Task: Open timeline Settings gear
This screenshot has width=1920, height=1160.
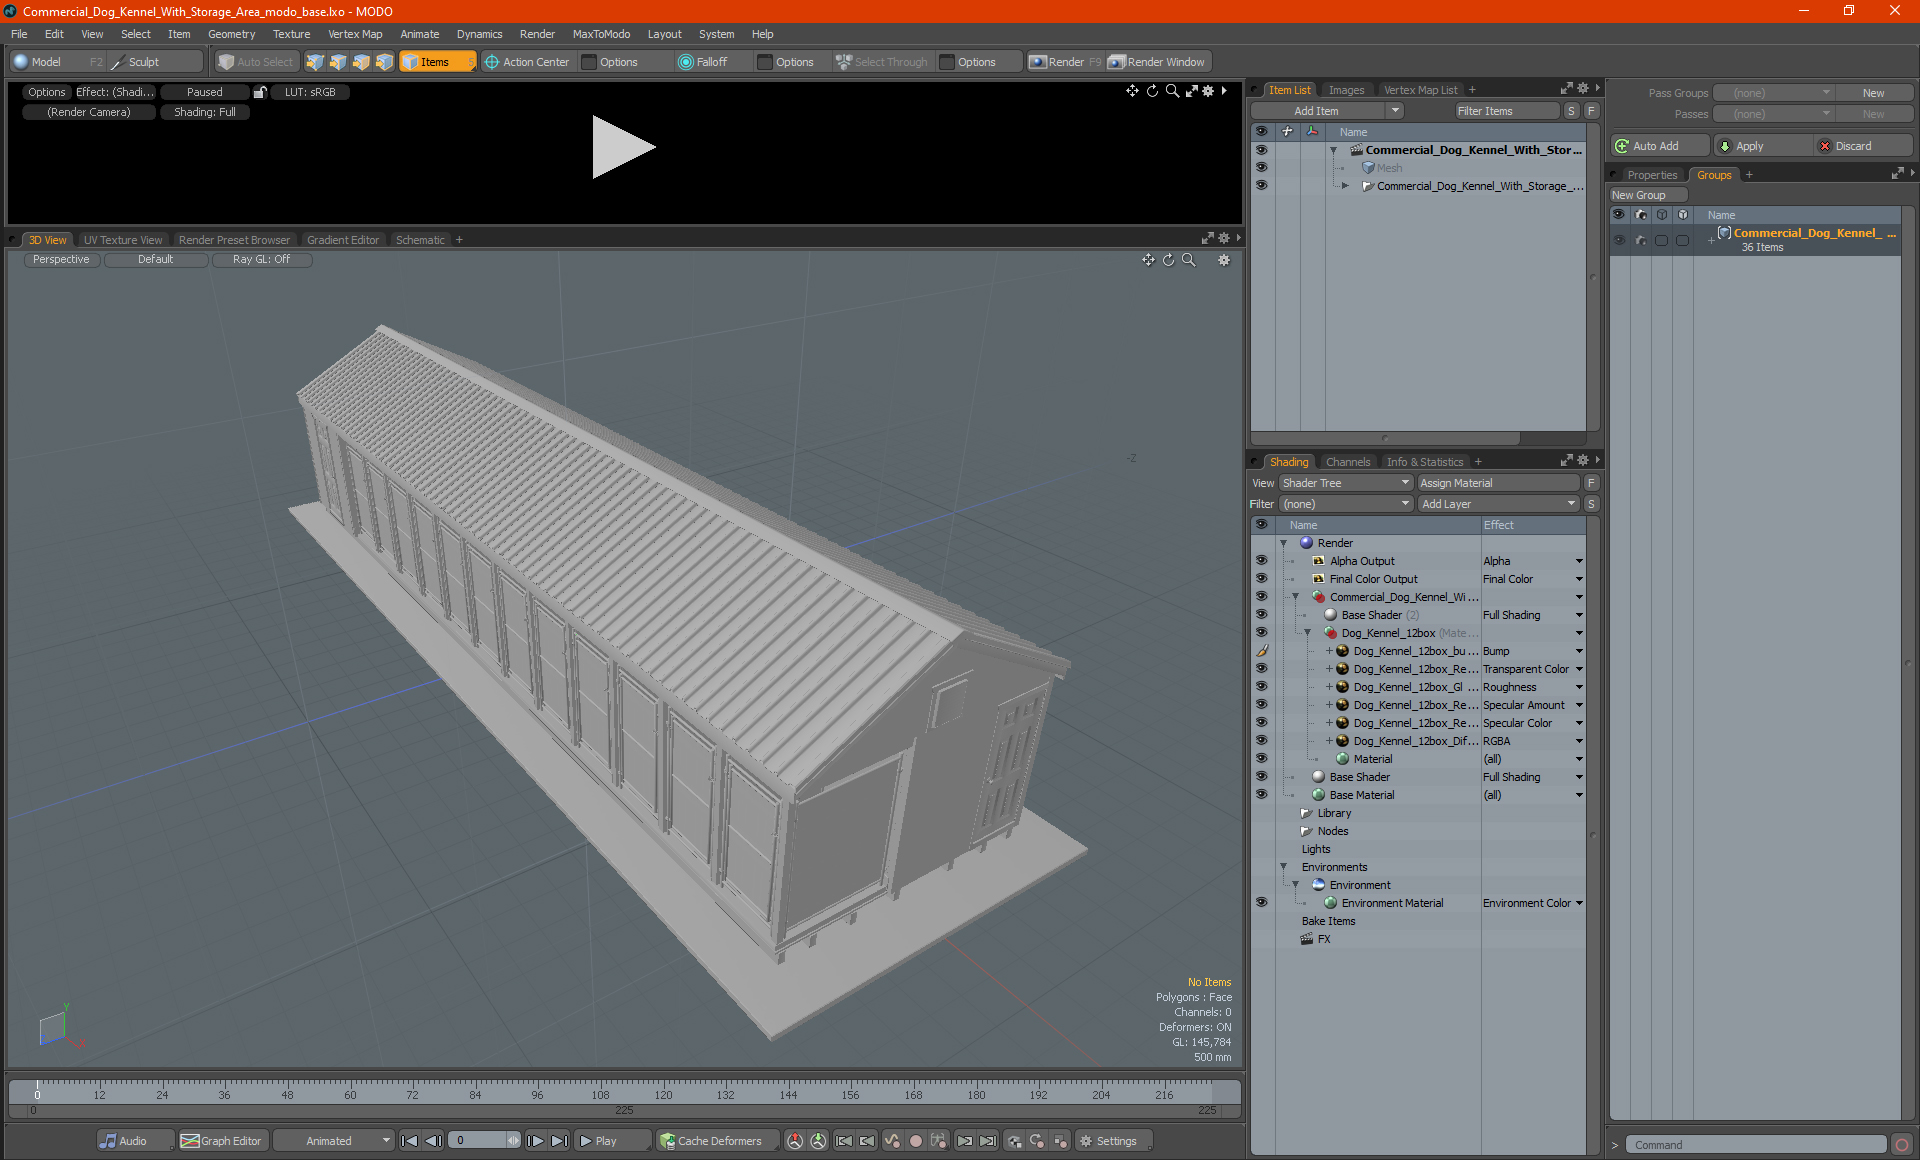Action: (x=1113, y=1141)
